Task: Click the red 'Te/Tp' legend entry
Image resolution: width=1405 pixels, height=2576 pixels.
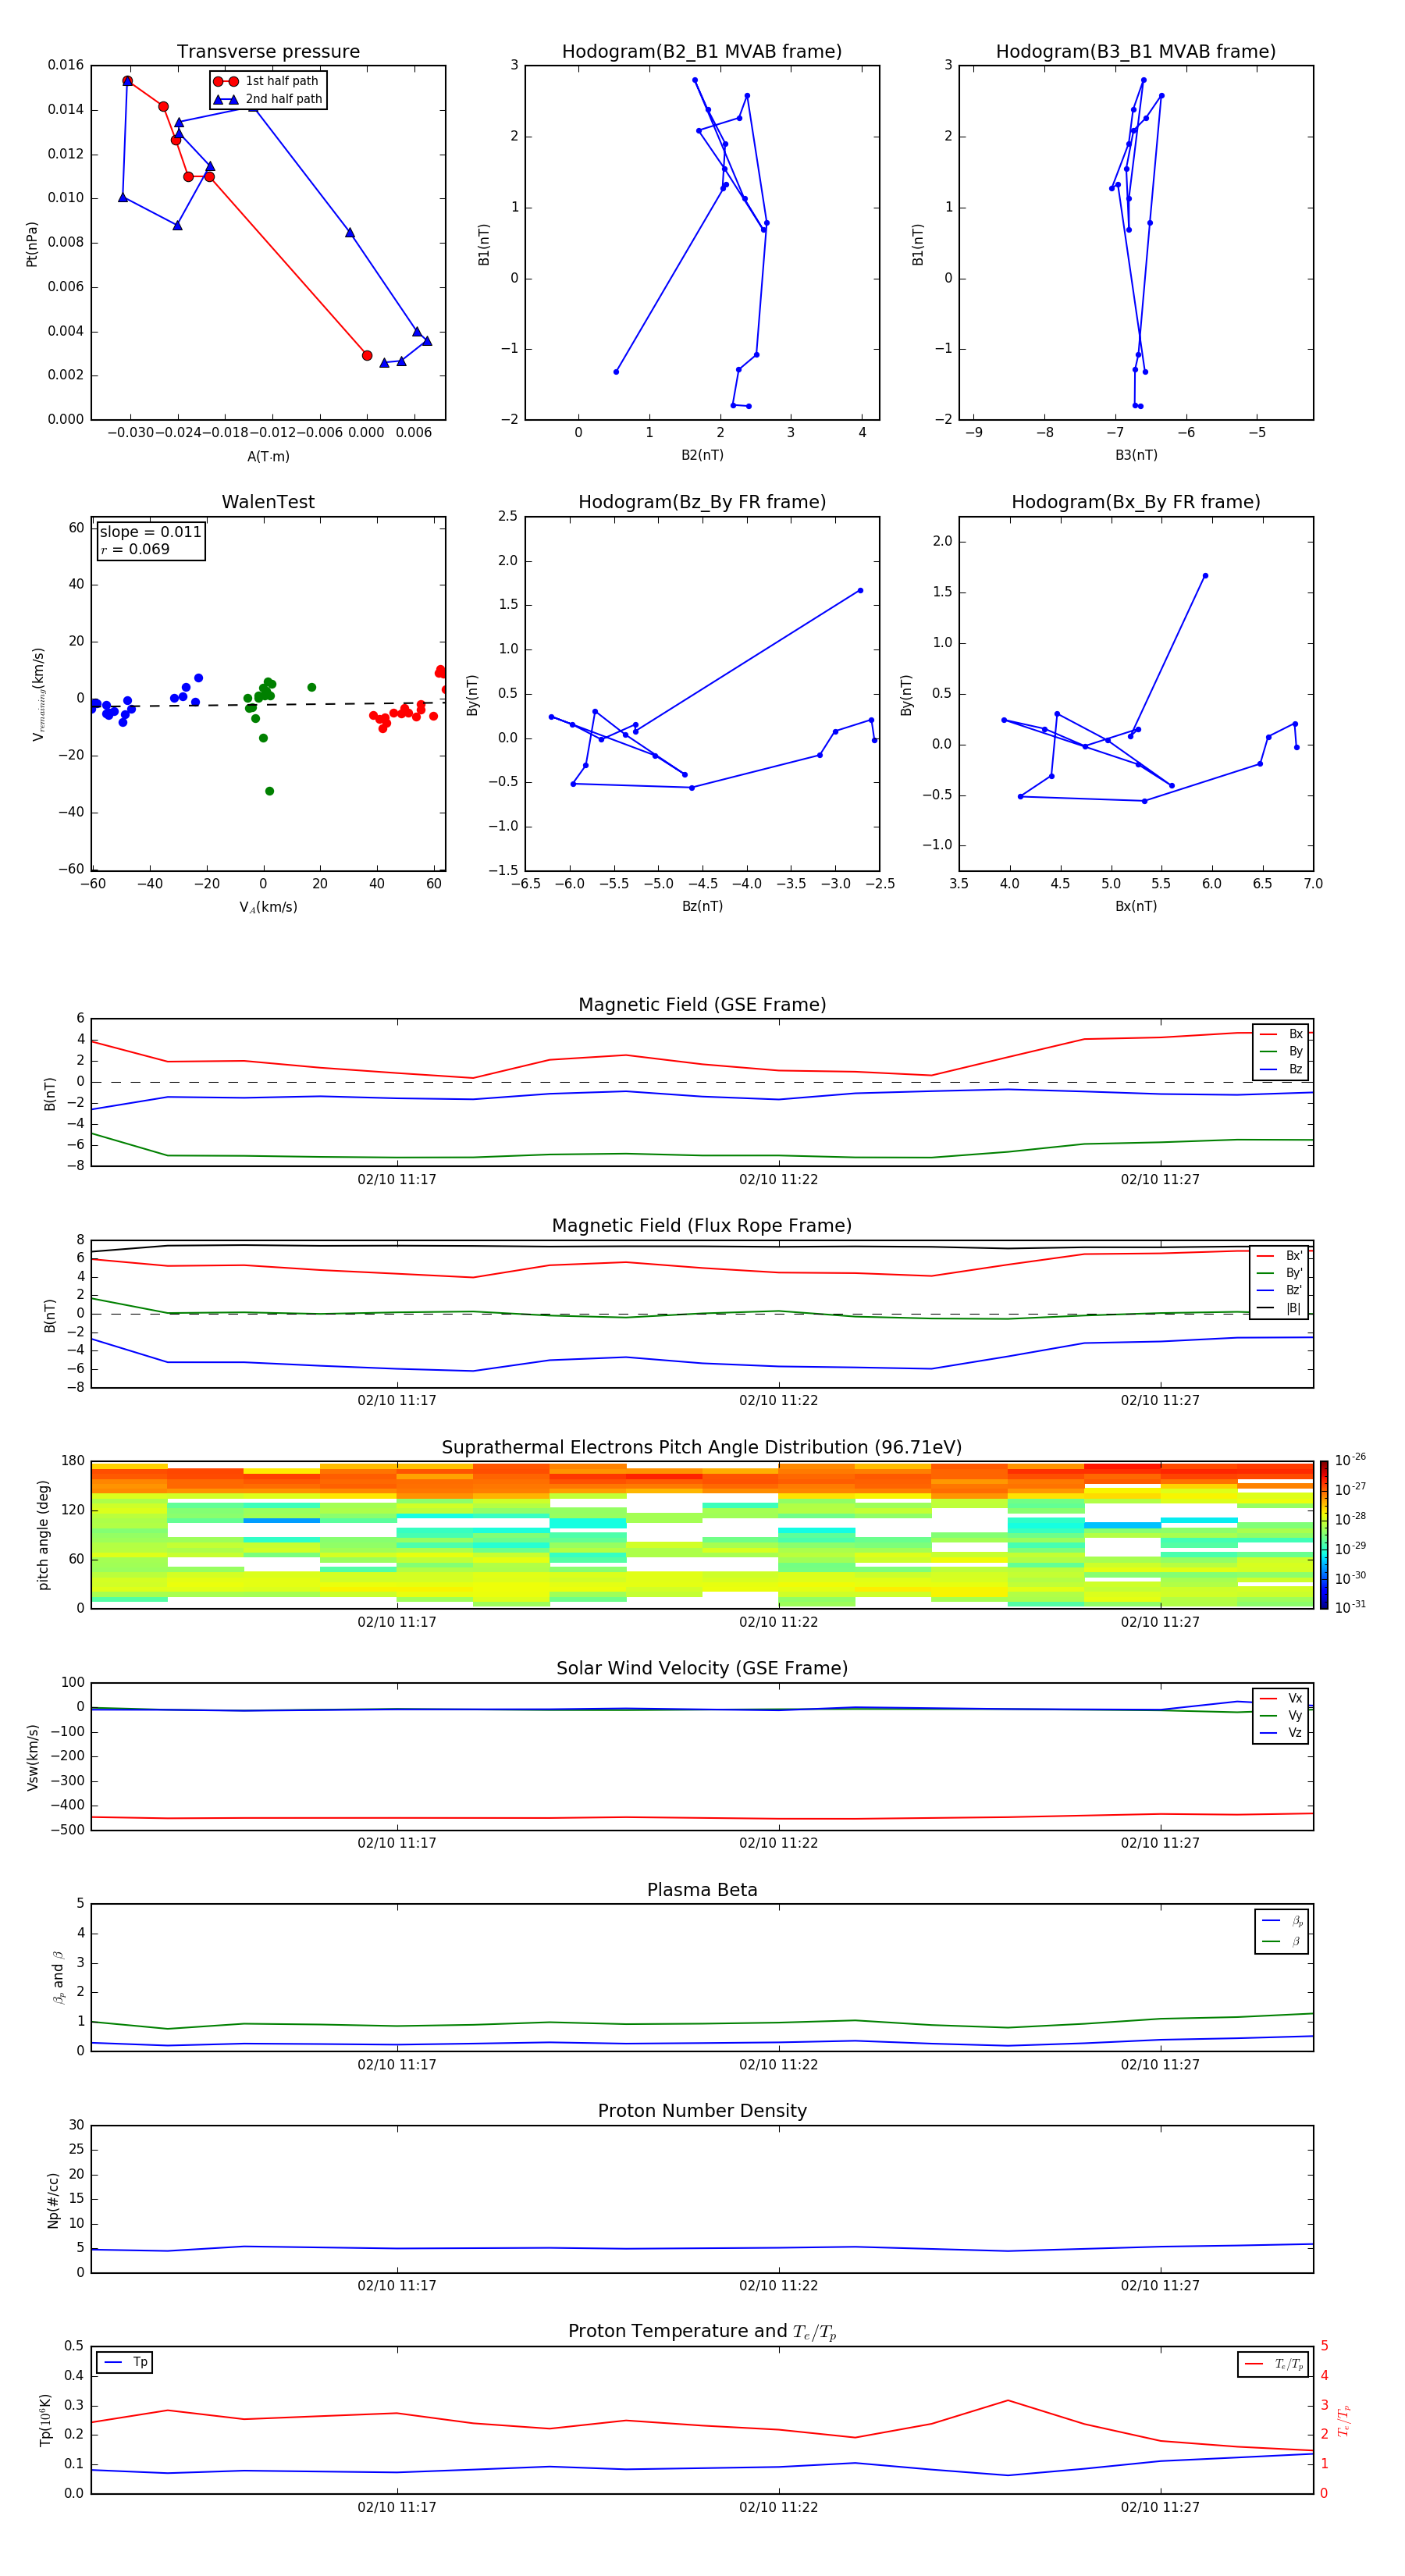Action: pos(1274,2364)
